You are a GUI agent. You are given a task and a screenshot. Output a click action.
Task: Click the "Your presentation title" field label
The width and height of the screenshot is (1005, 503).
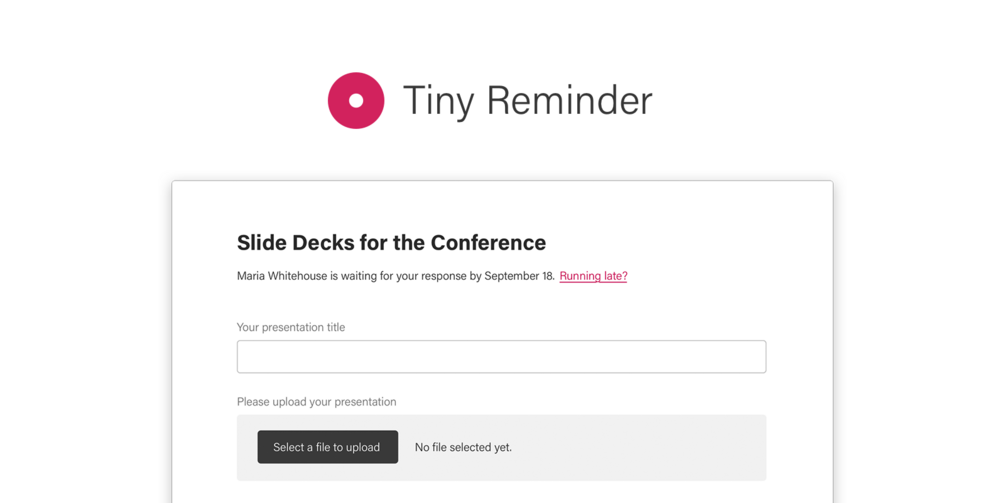coord(290,327)
